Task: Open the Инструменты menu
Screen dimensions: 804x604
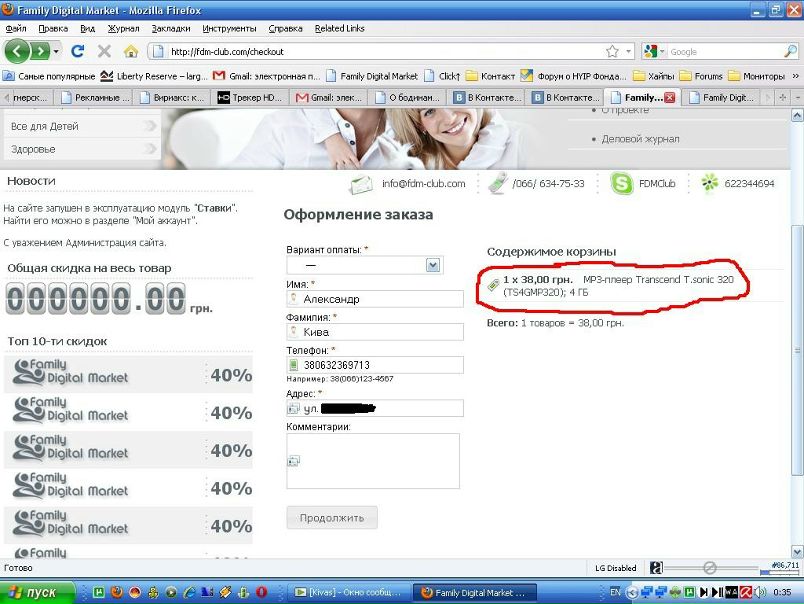Action: point(229,29)
